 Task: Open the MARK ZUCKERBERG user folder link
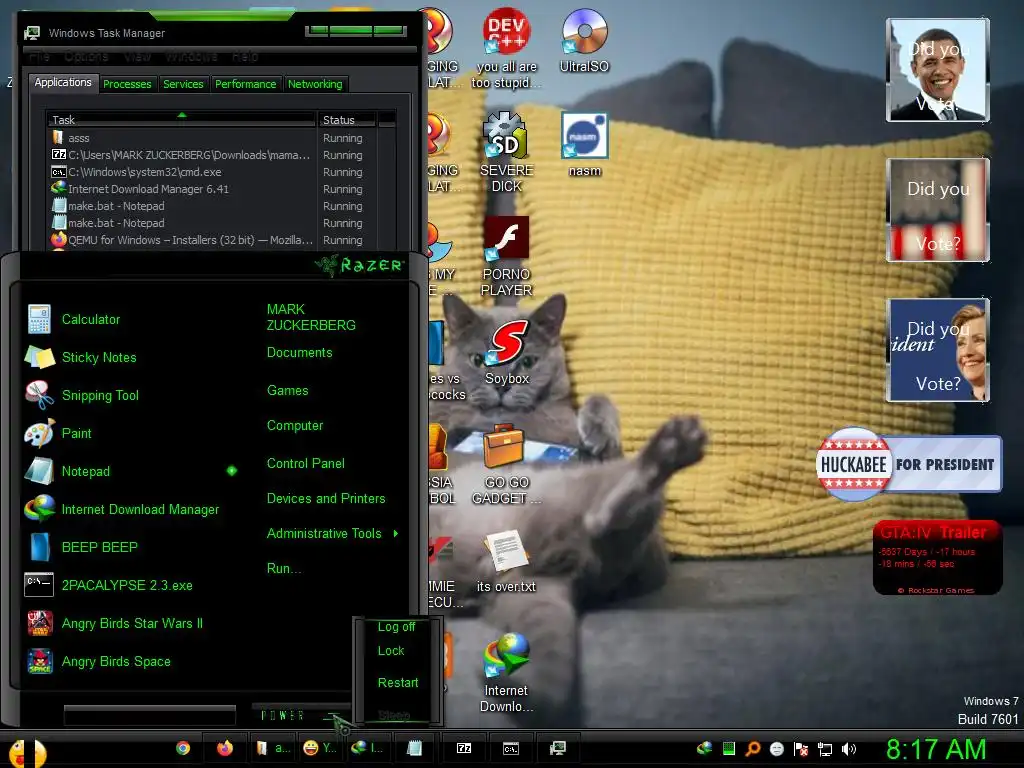click(311, 317)
